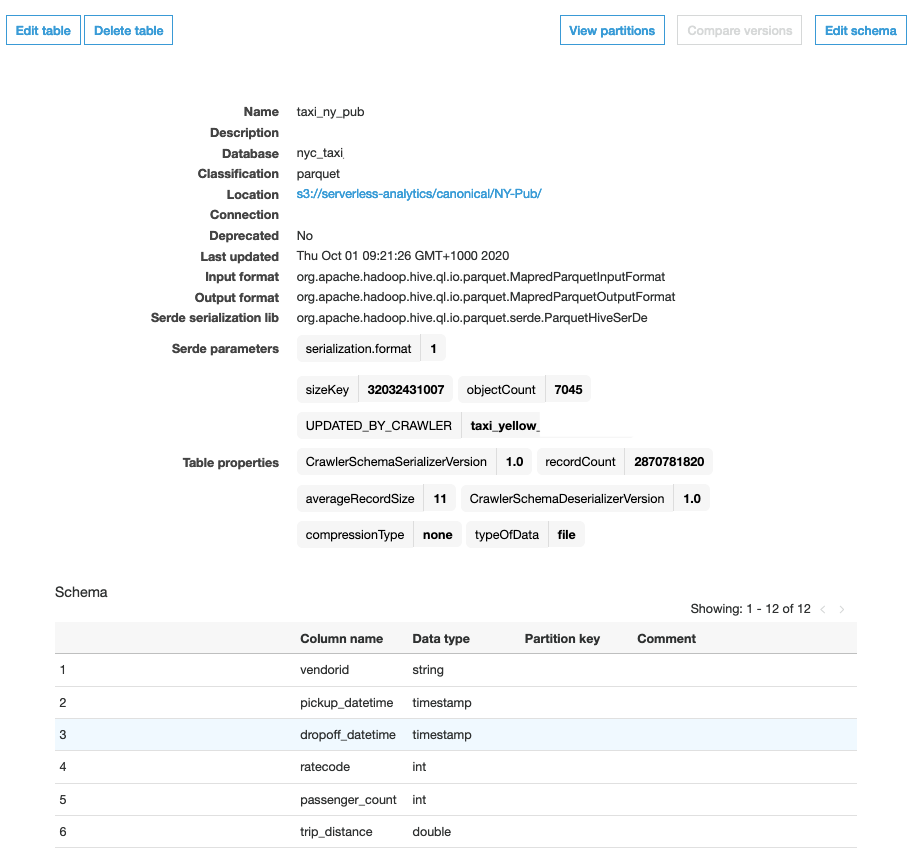913x854 pixels.
Task: Click the Partition key column header
Action: click(x=562, y=639)
